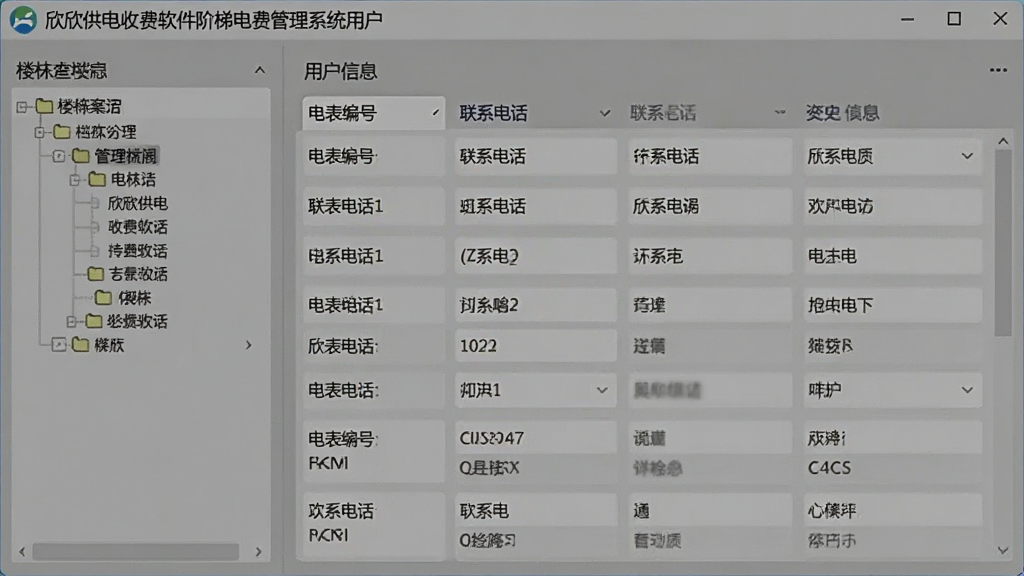Open the 欣欣供电 tree entry
Screen dimensions: 1024x576
[137, 204]
